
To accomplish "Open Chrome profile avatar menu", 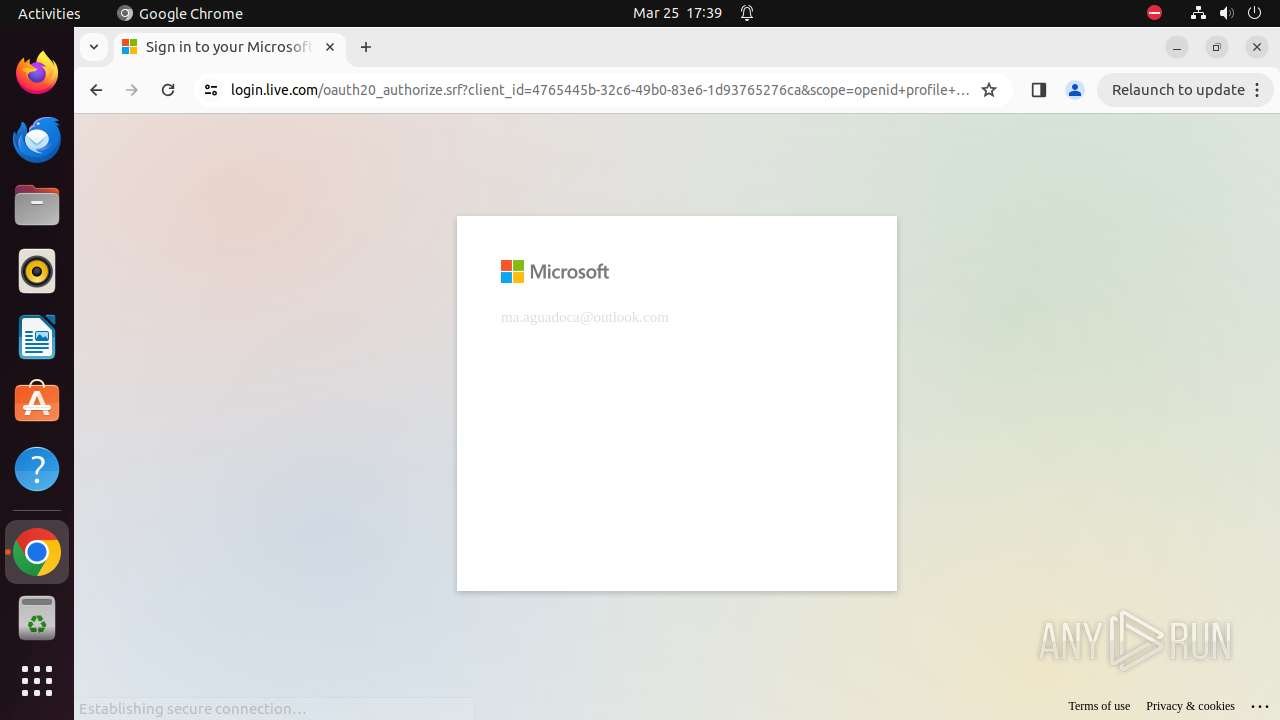I will click(1075, 90).
